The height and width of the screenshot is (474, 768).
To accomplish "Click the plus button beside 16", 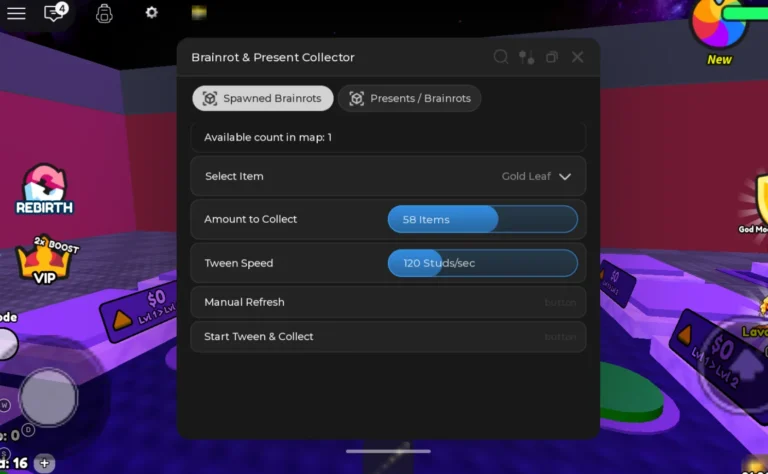I will coord(45,463).
